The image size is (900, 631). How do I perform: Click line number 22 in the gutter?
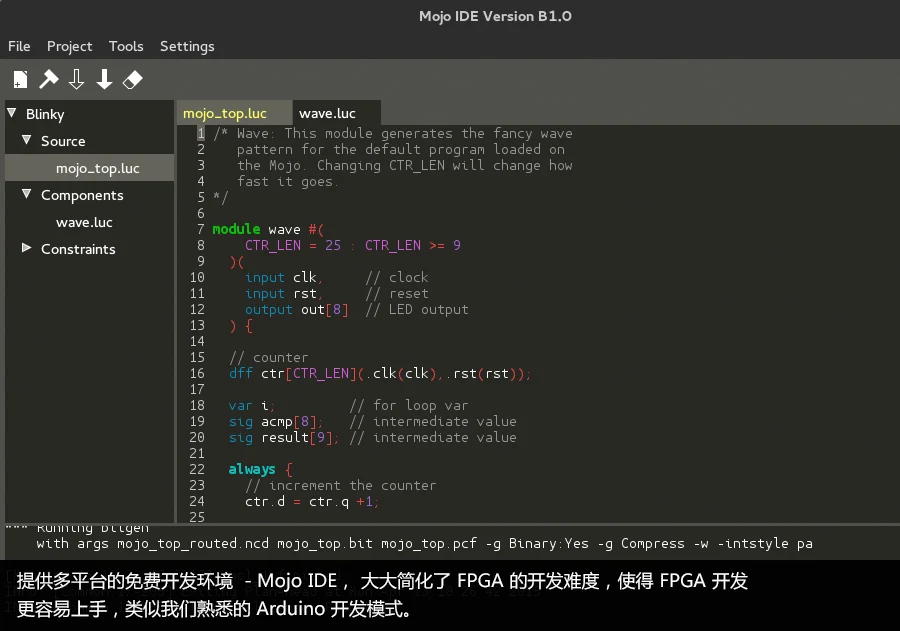(x=197, y=469)
